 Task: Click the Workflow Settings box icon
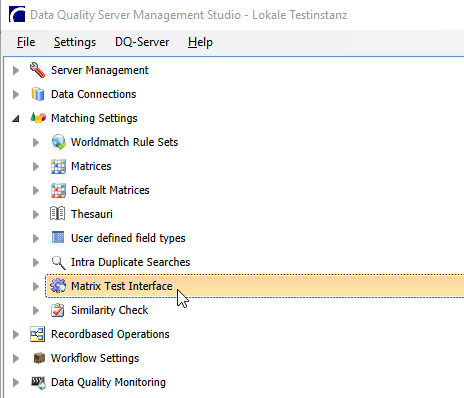click(39, 358)
